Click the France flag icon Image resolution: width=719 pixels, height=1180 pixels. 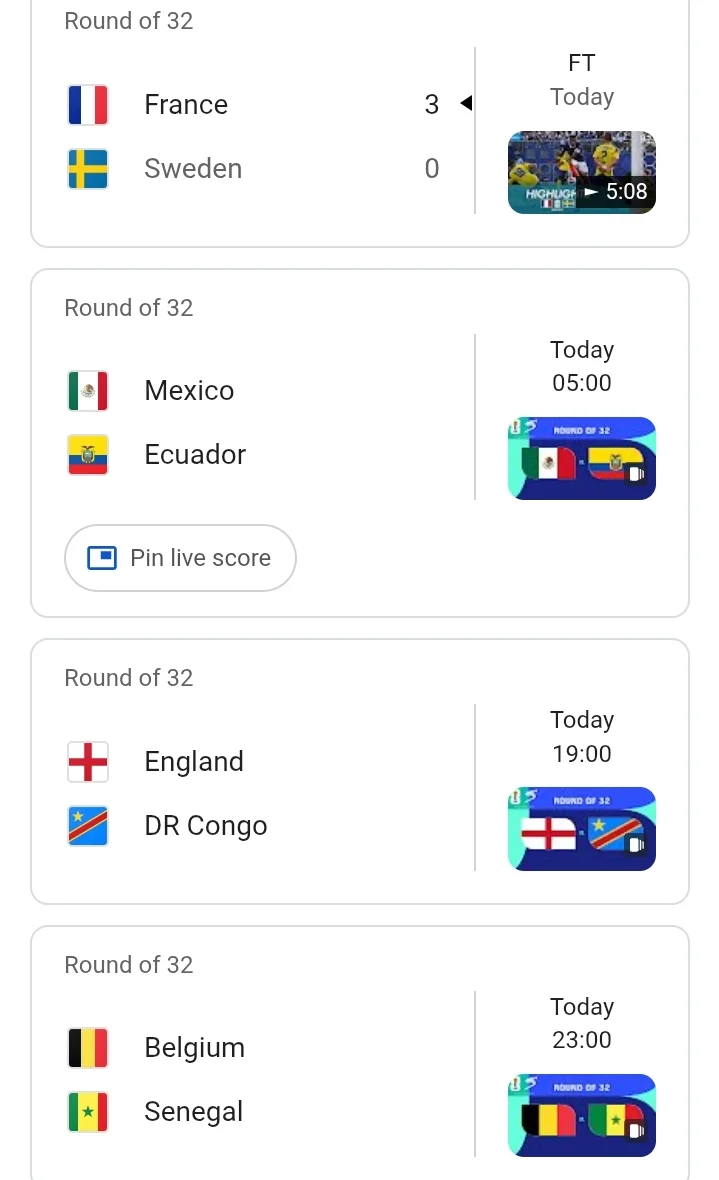click(x=88, y=105)
